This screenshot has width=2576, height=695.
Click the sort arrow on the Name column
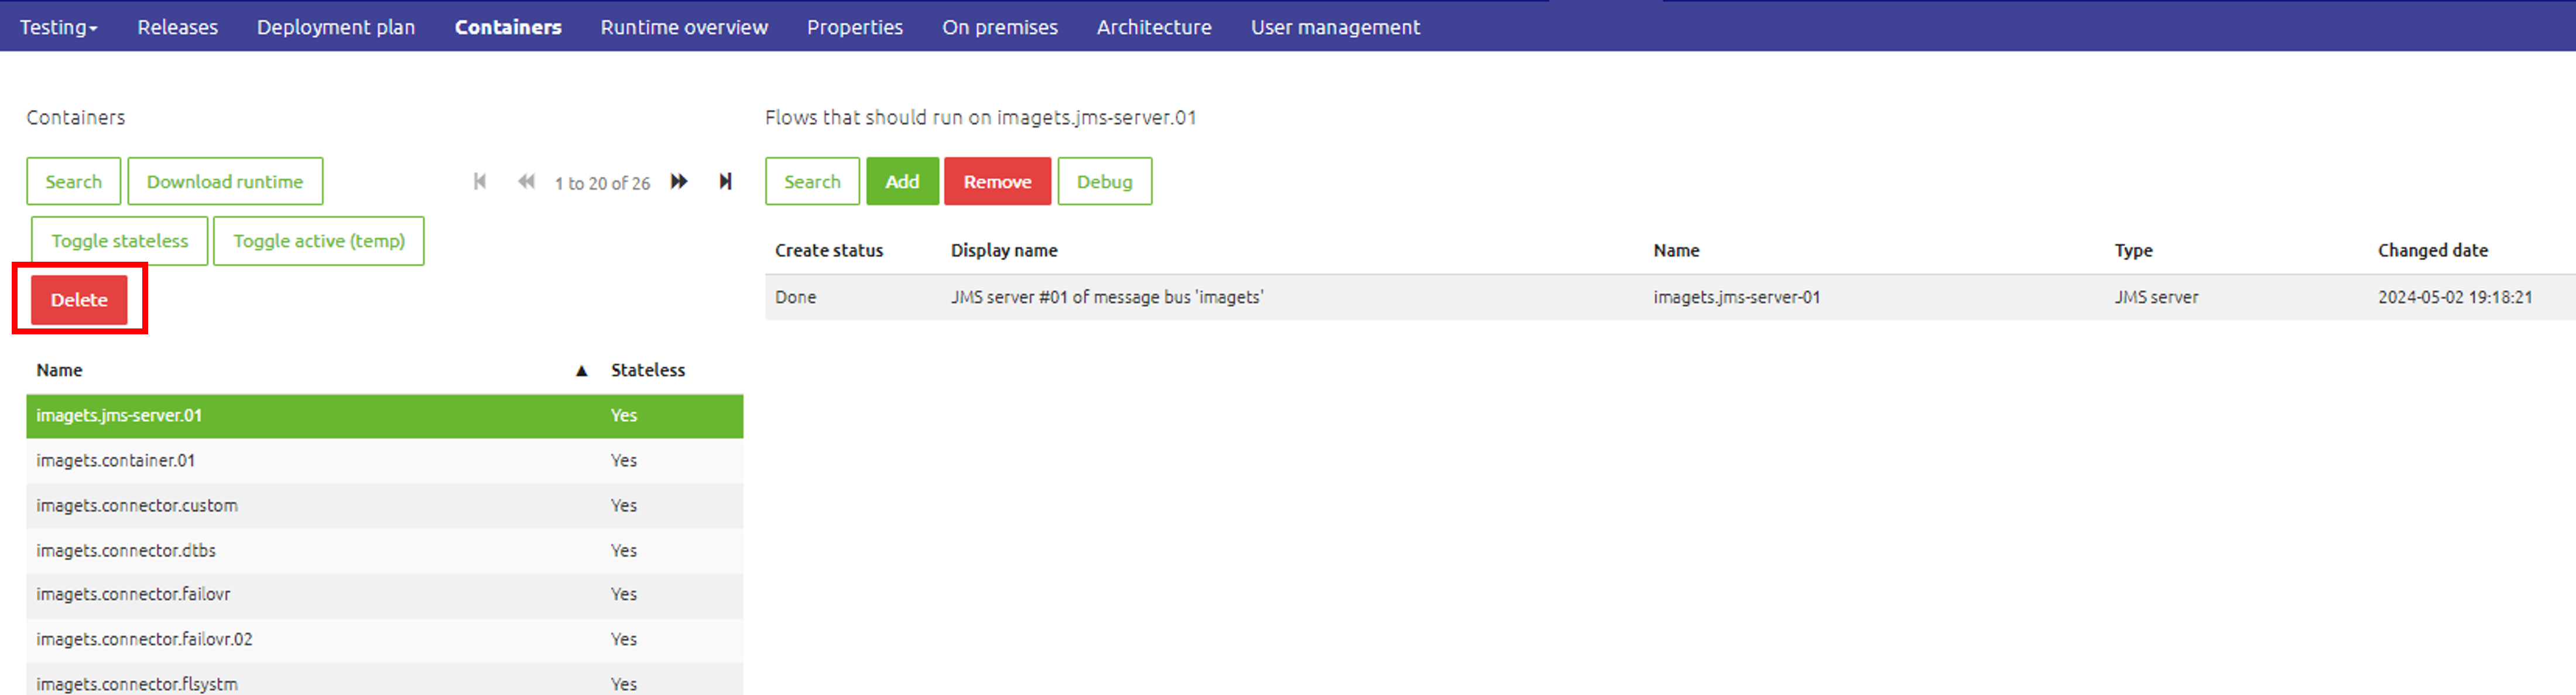click(581, 369)
